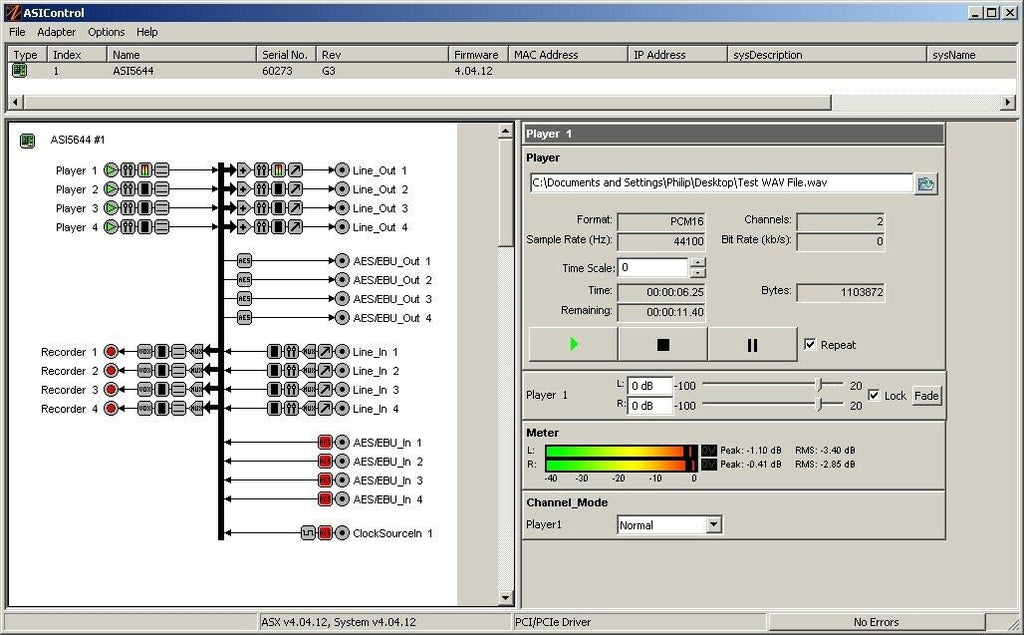Select the Recorder 2 red record icon
Image resolution: width=1024 pixels, height=635 pixels.
click(111, 371)
